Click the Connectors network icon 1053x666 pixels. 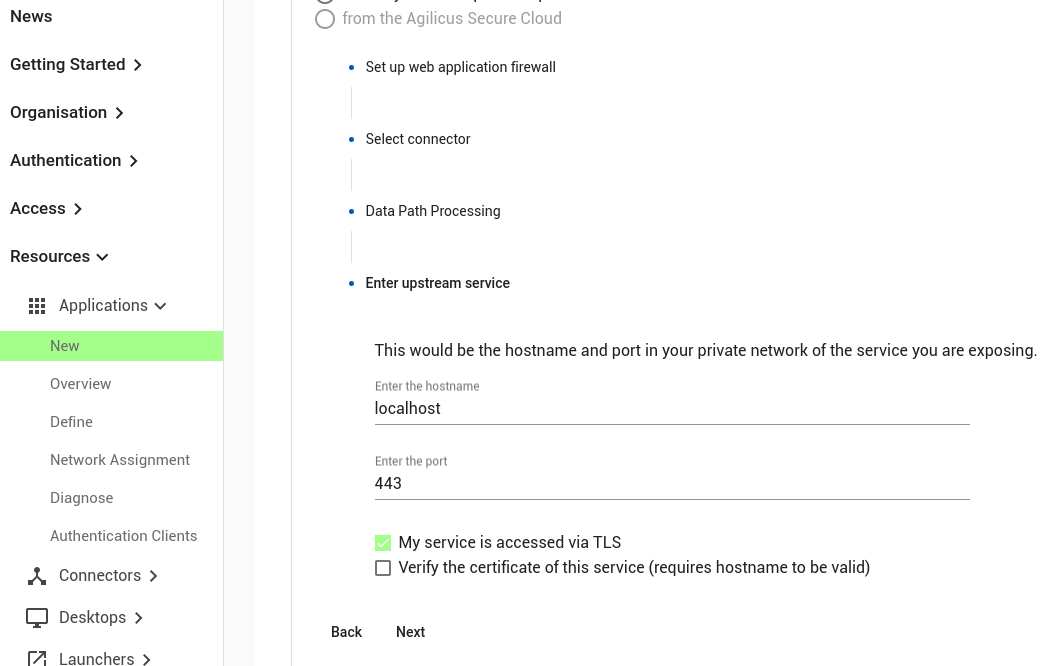pyautogui.click(x=37, y=576)
